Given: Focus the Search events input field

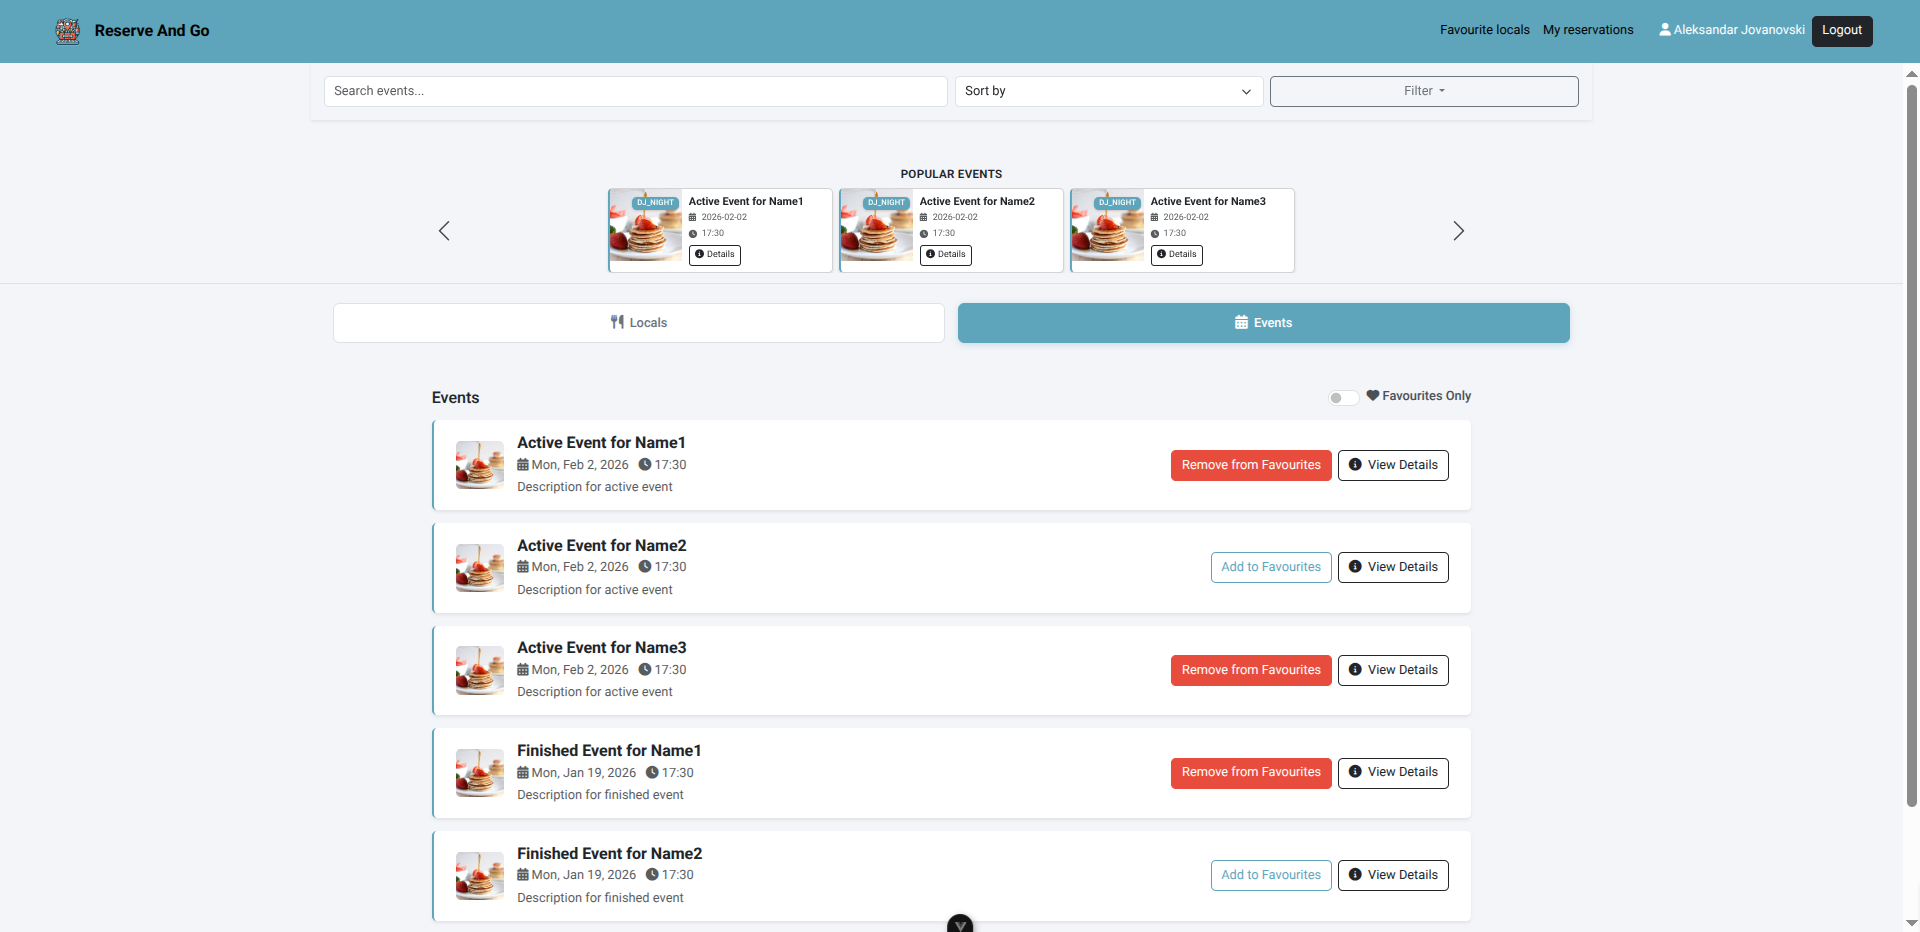Looking at the screenshot, I should pyautogui.click(x=635, y=91).
